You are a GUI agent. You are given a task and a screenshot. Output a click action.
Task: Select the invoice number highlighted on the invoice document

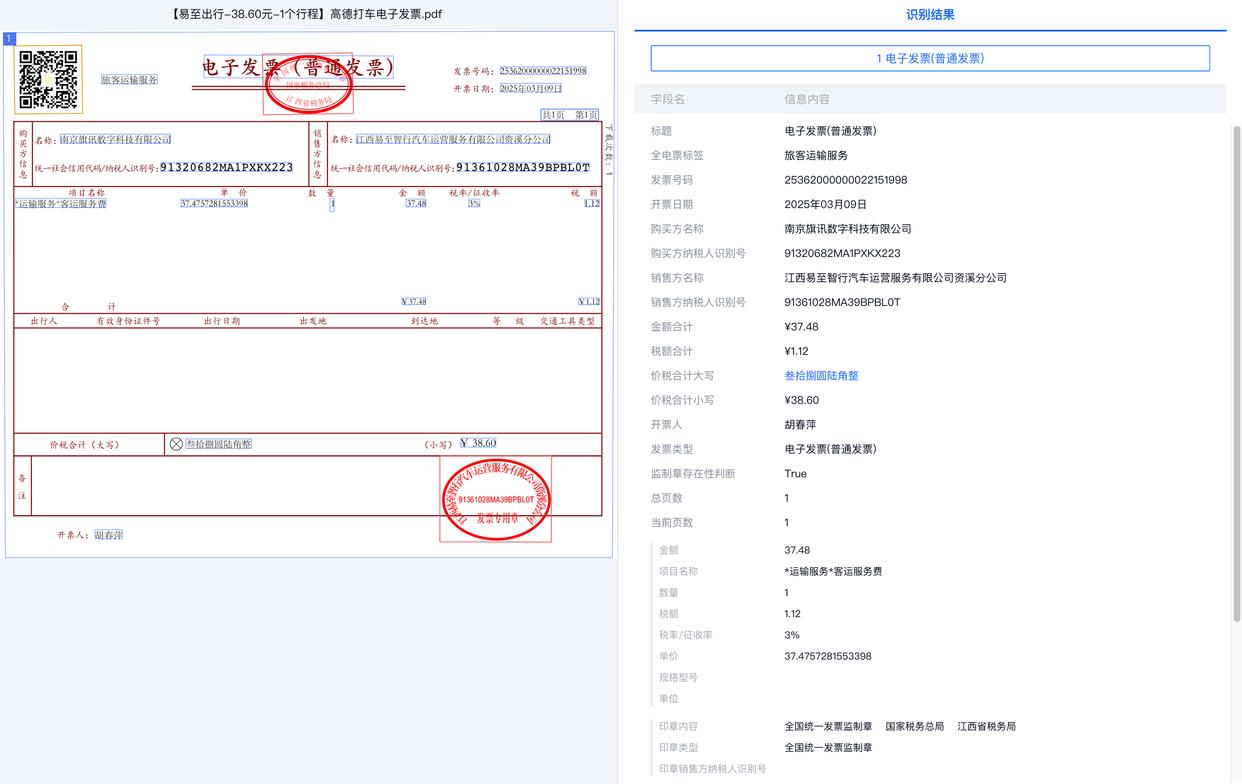click(543, 71)
